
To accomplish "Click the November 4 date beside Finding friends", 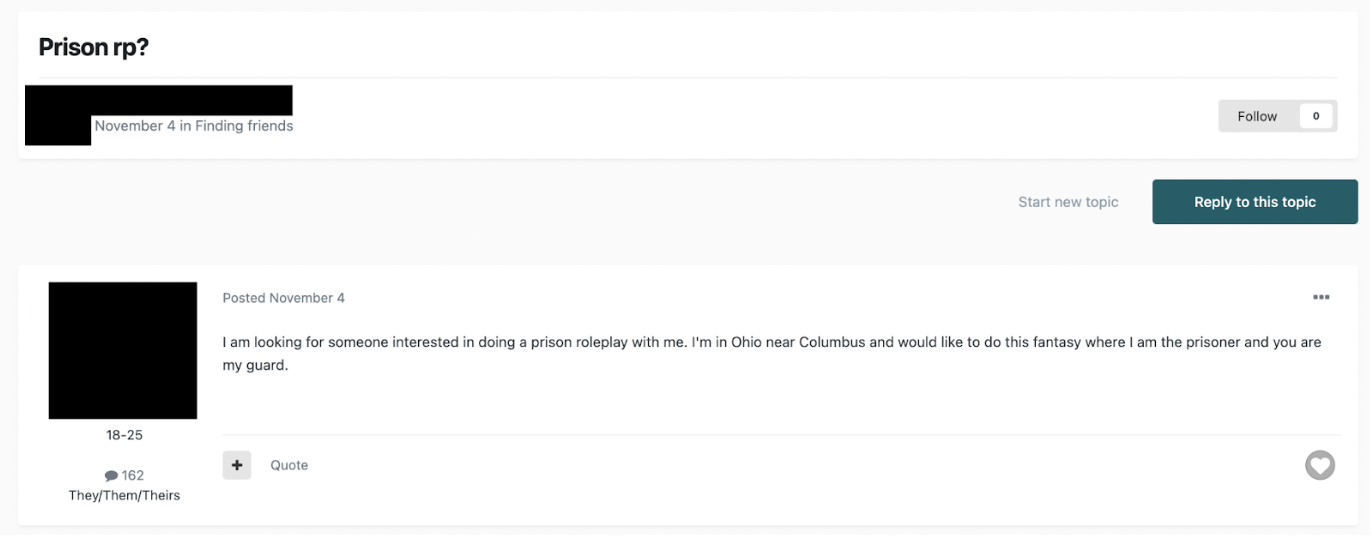I will tap(135, 126).
